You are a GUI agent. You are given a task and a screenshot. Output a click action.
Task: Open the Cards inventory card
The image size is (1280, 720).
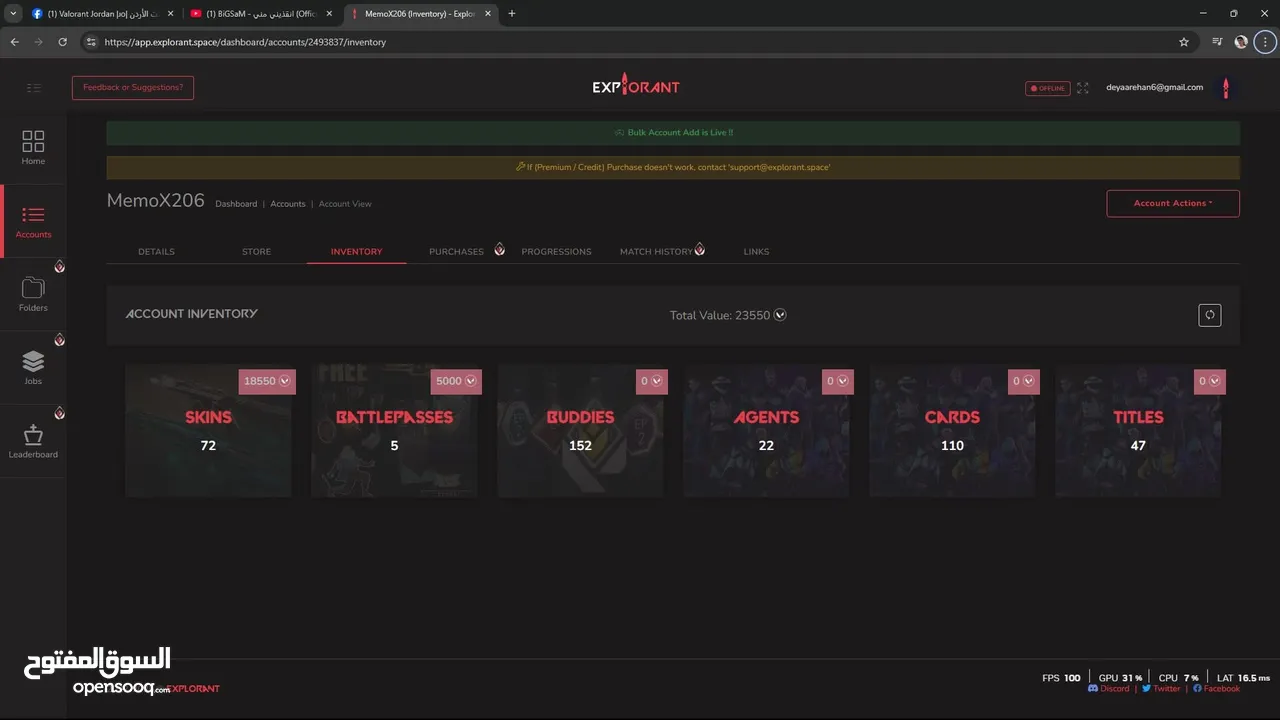tap(952, 430)
